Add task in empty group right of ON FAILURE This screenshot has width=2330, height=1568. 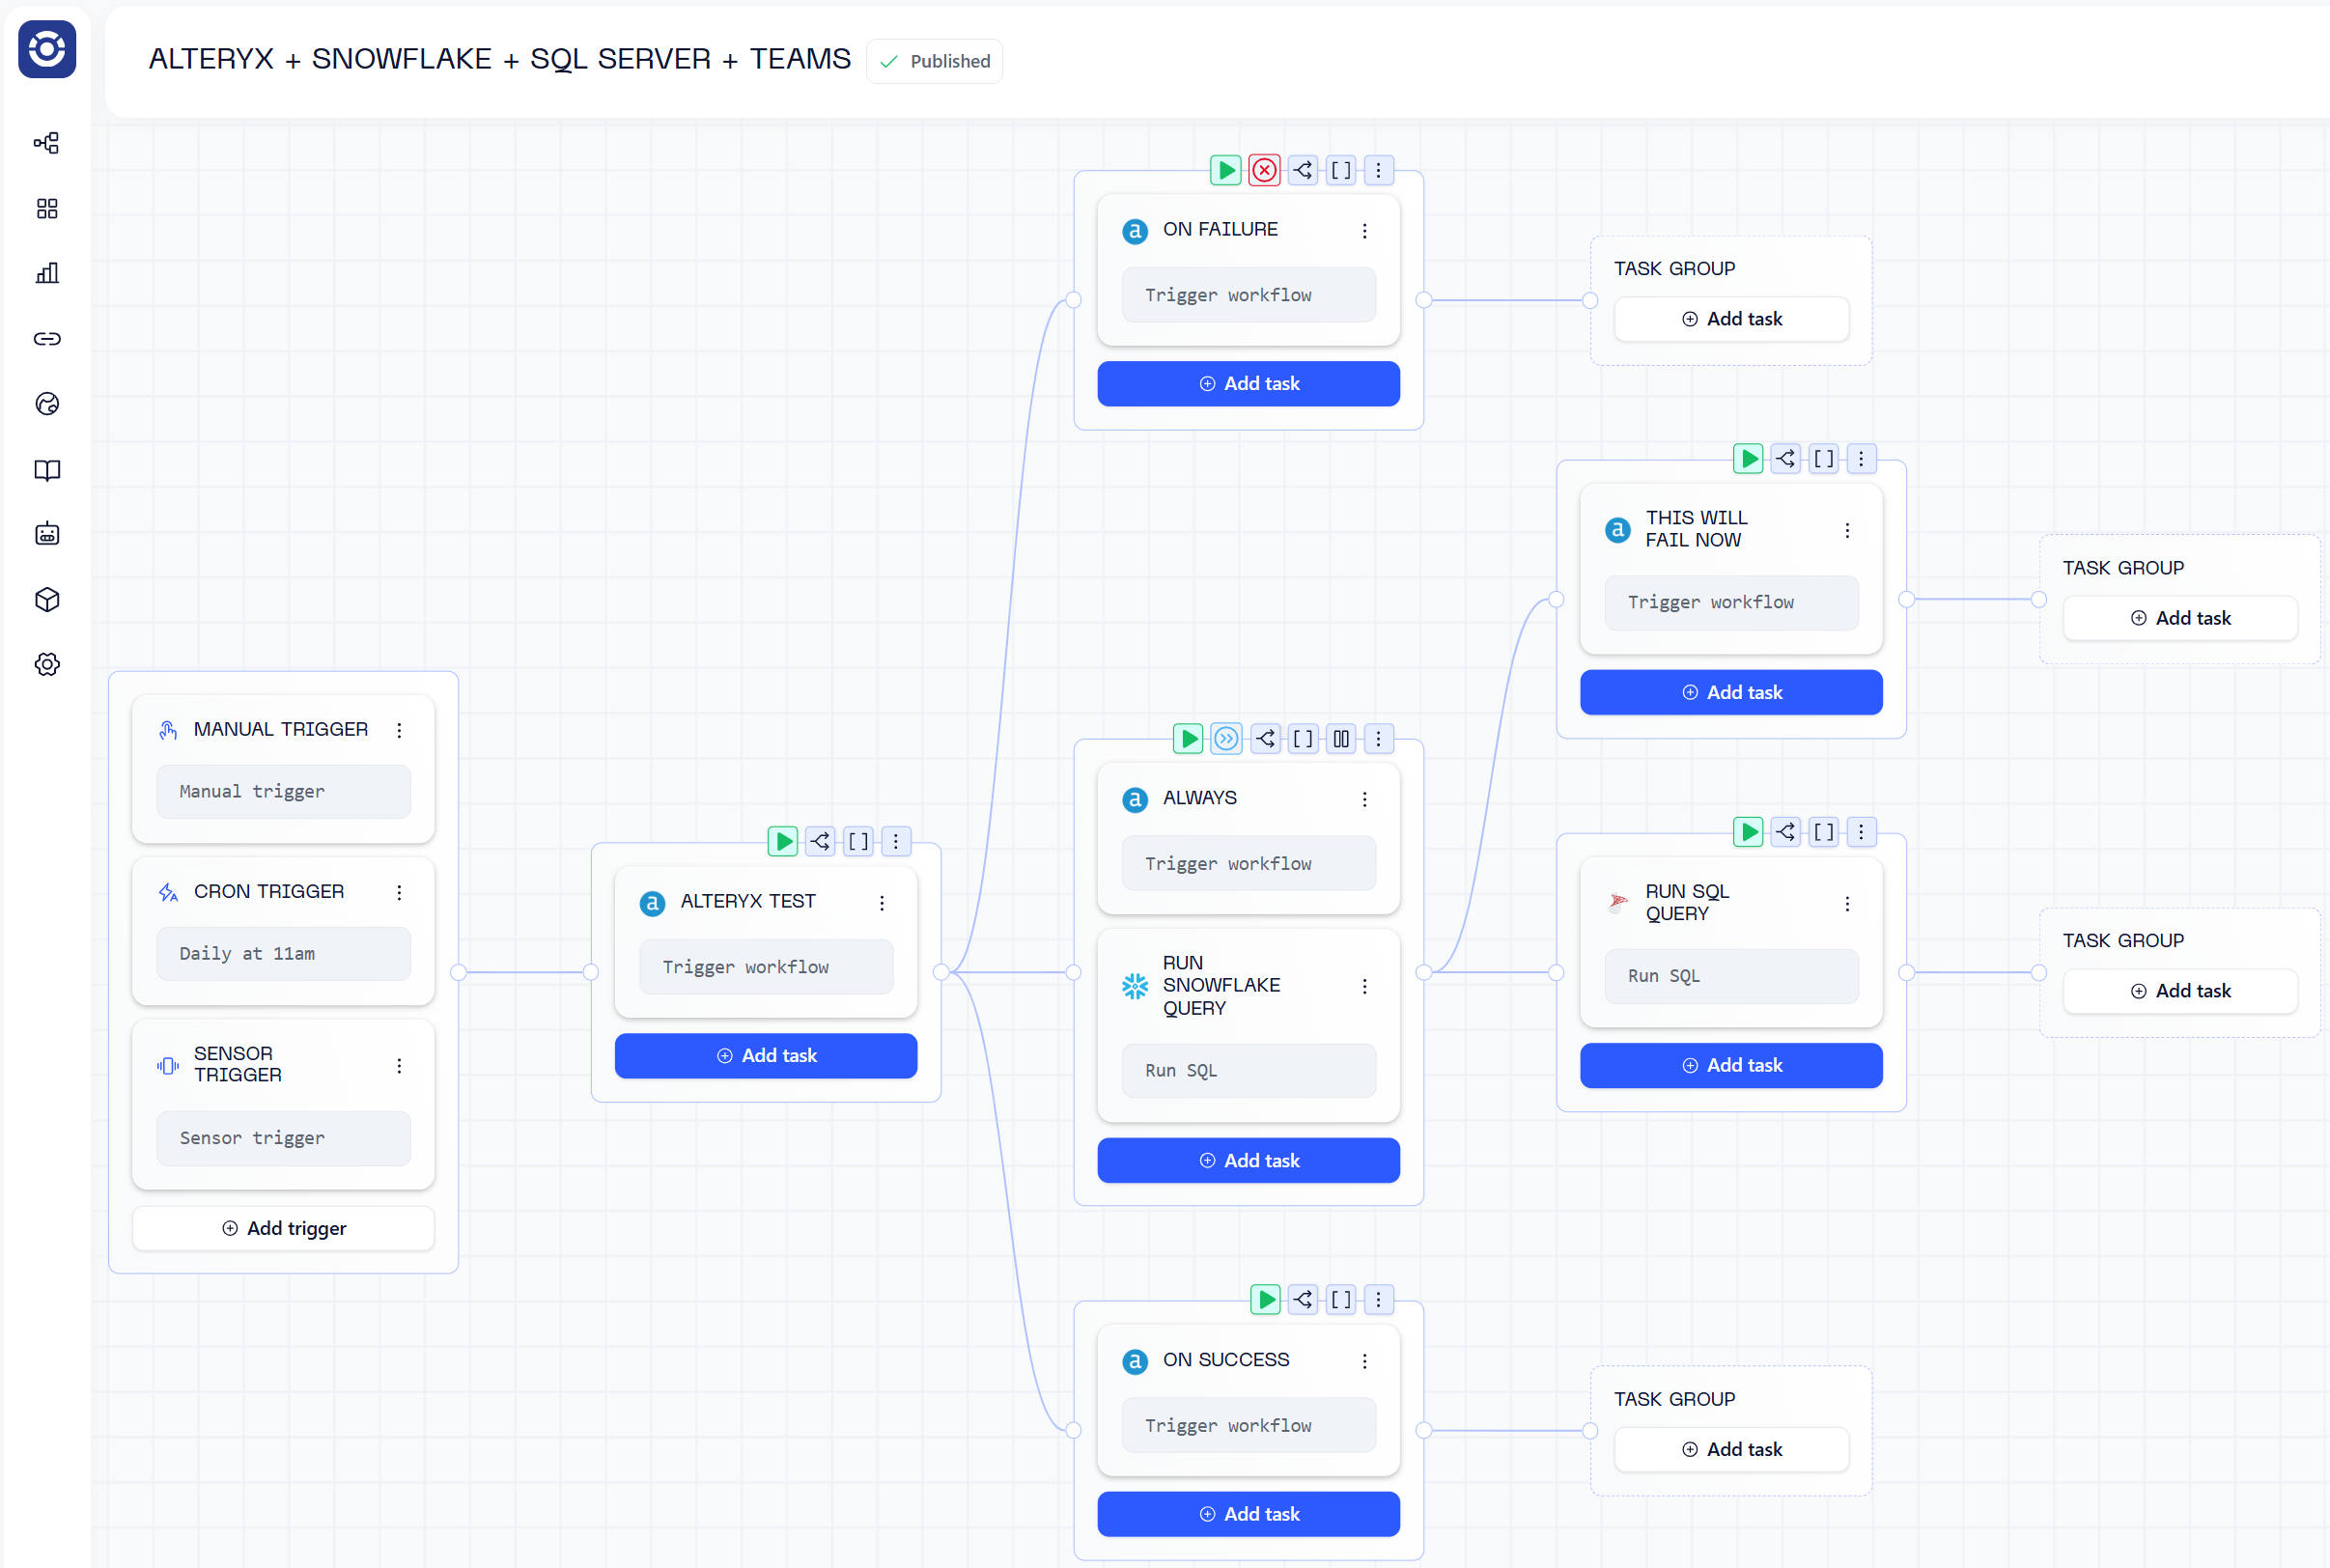[1732, 319]
